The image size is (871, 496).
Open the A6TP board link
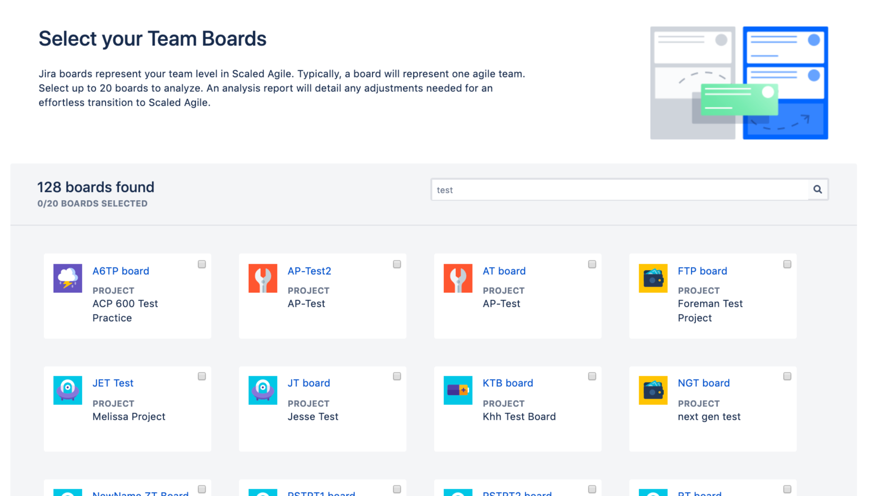[121, 271]
